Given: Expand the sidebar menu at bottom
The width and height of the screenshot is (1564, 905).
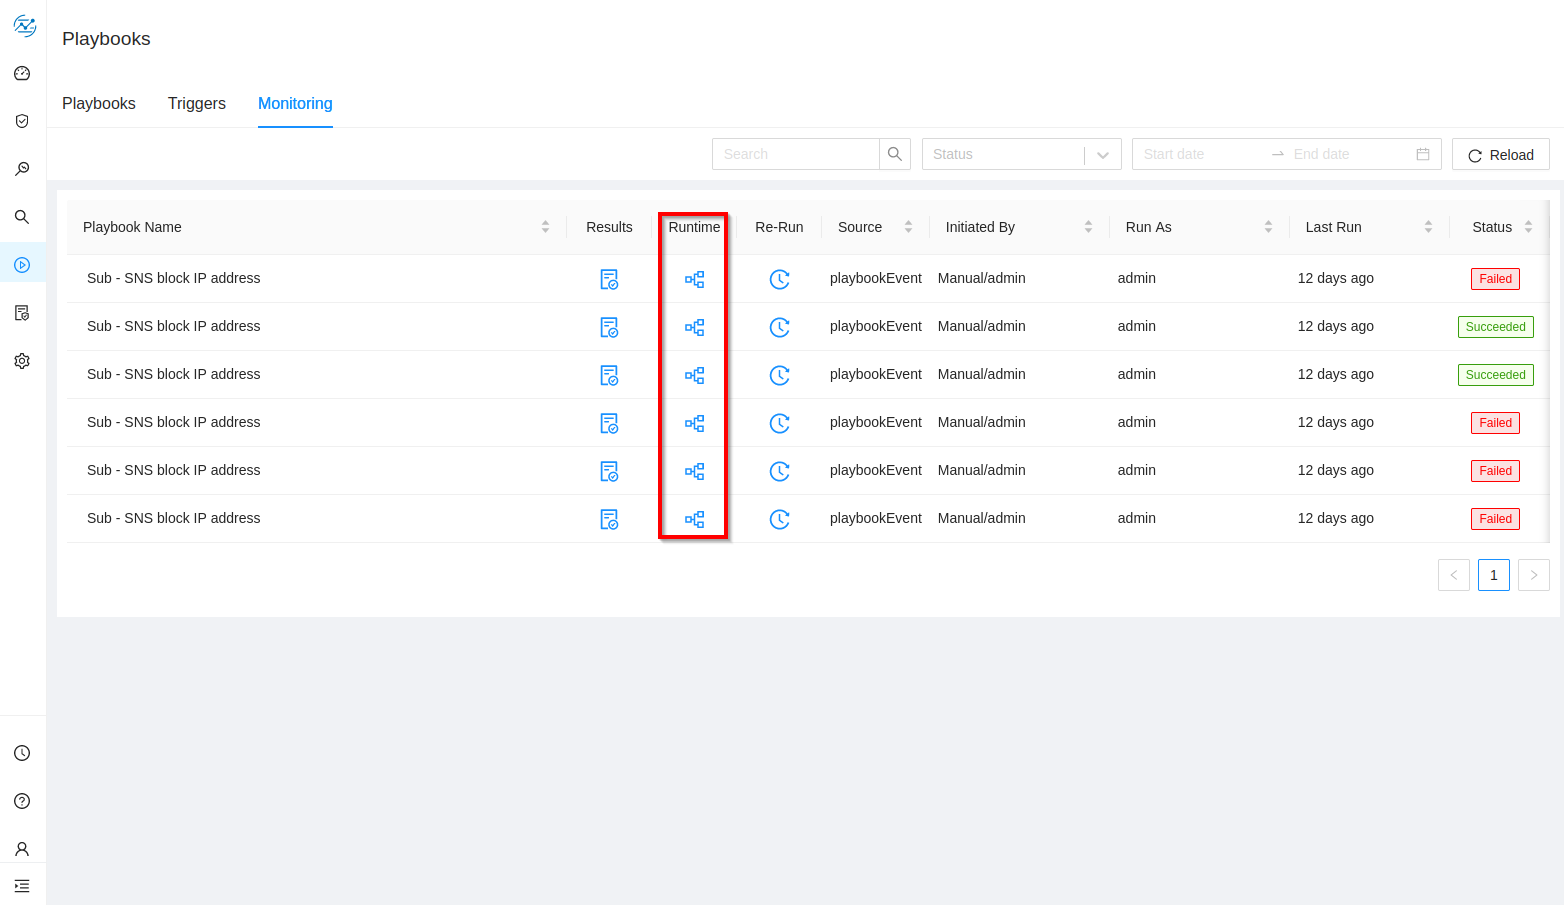Looking at the screenshot, I should coord(22,886).
